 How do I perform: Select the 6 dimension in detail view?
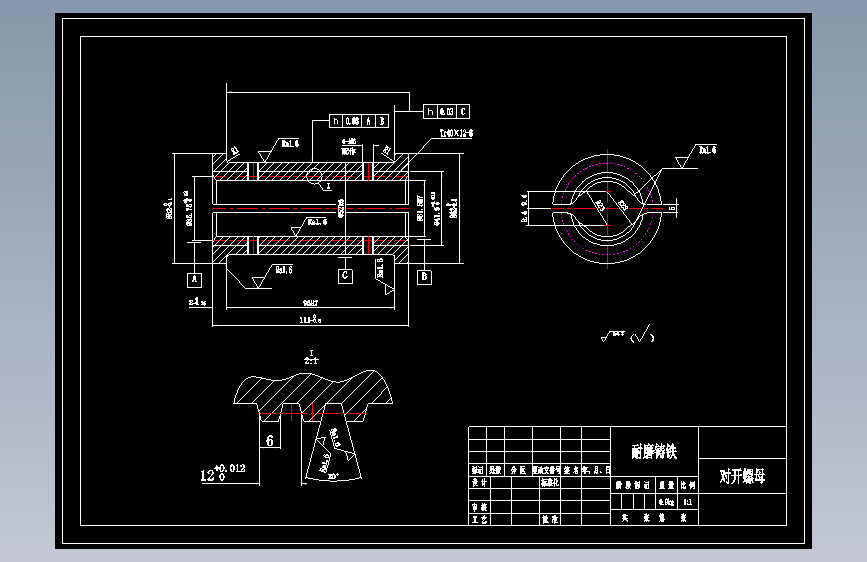(270, 440)
